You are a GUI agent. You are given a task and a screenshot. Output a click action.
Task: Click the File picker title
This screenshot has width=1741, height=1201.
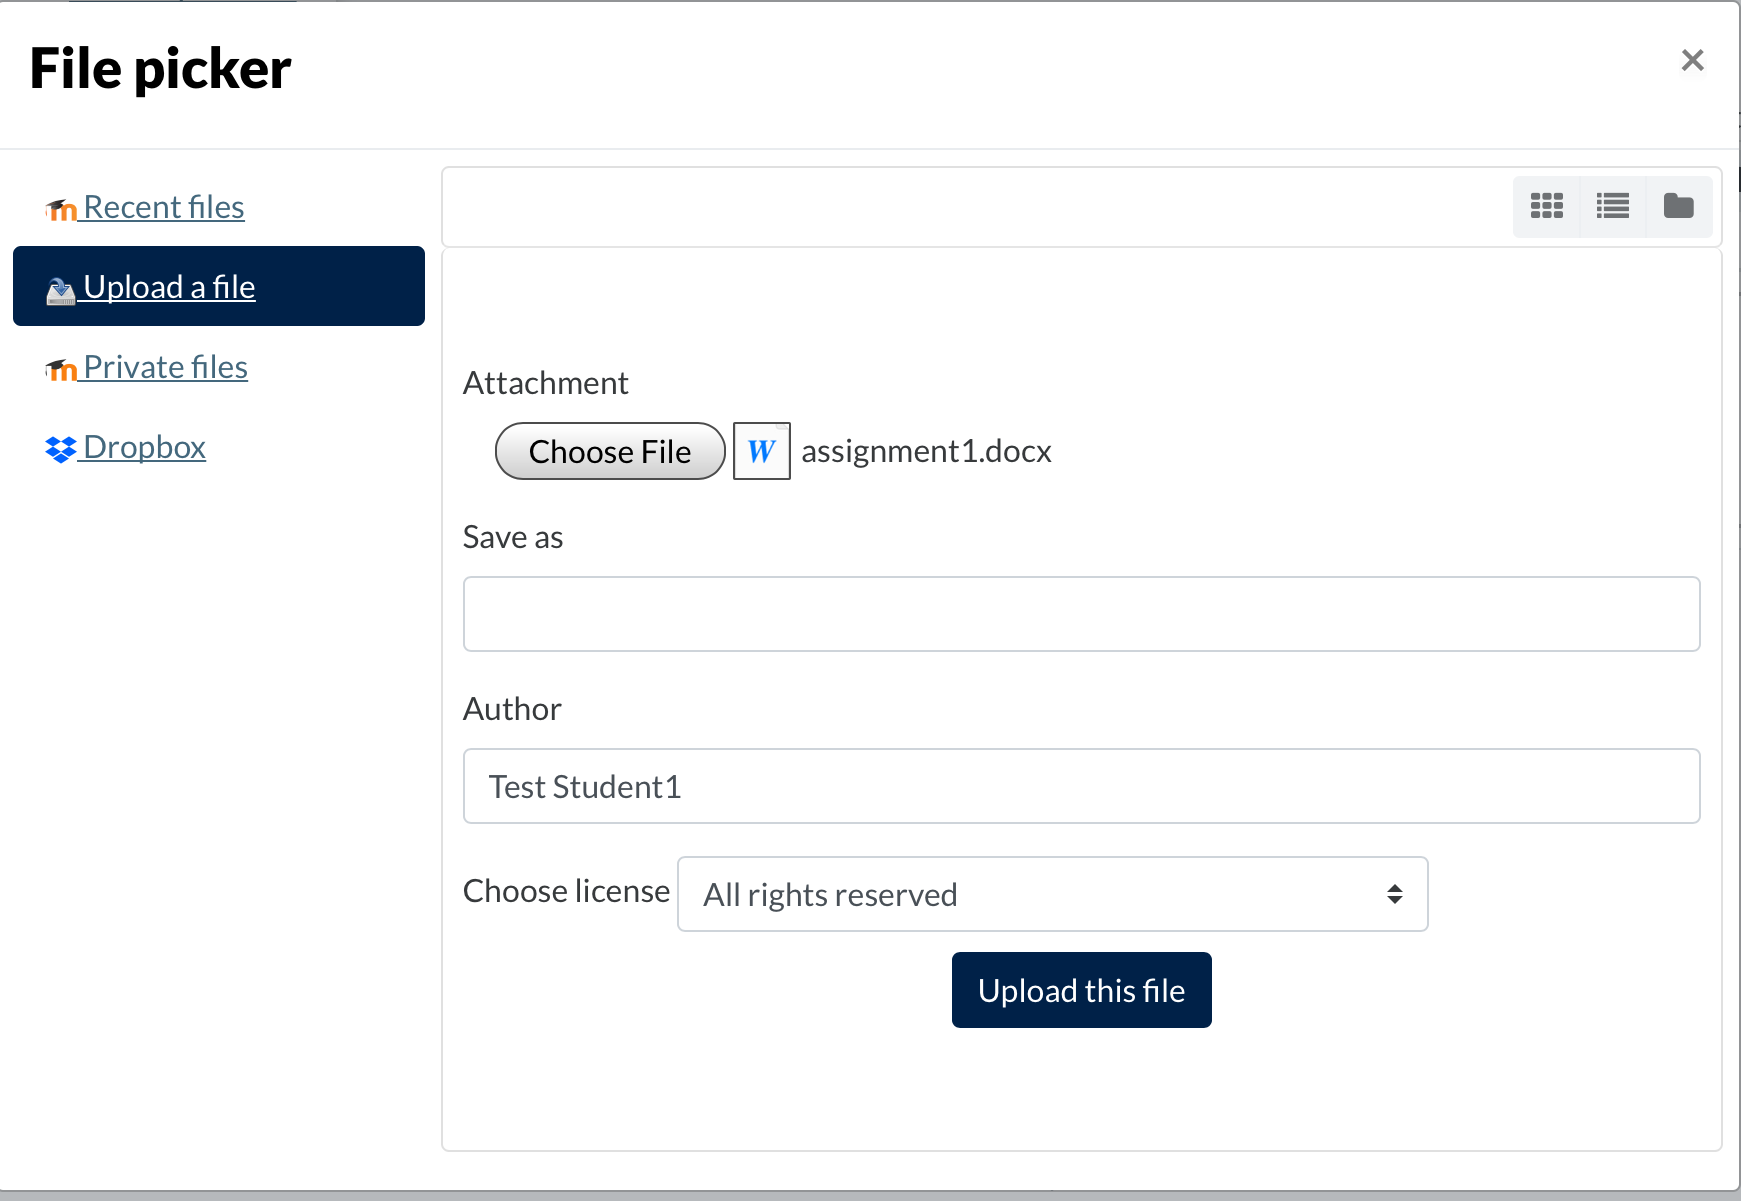(x=160, y=68)
